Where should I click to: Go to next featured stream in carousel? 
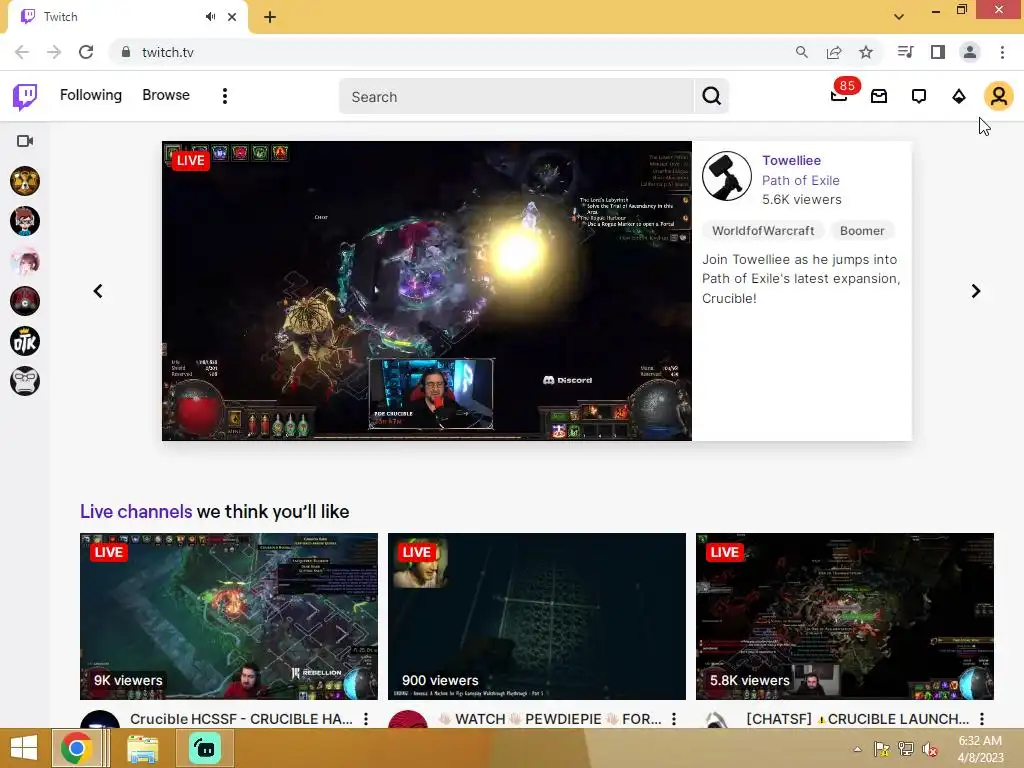pyautogui.click(x=976, y=291)
